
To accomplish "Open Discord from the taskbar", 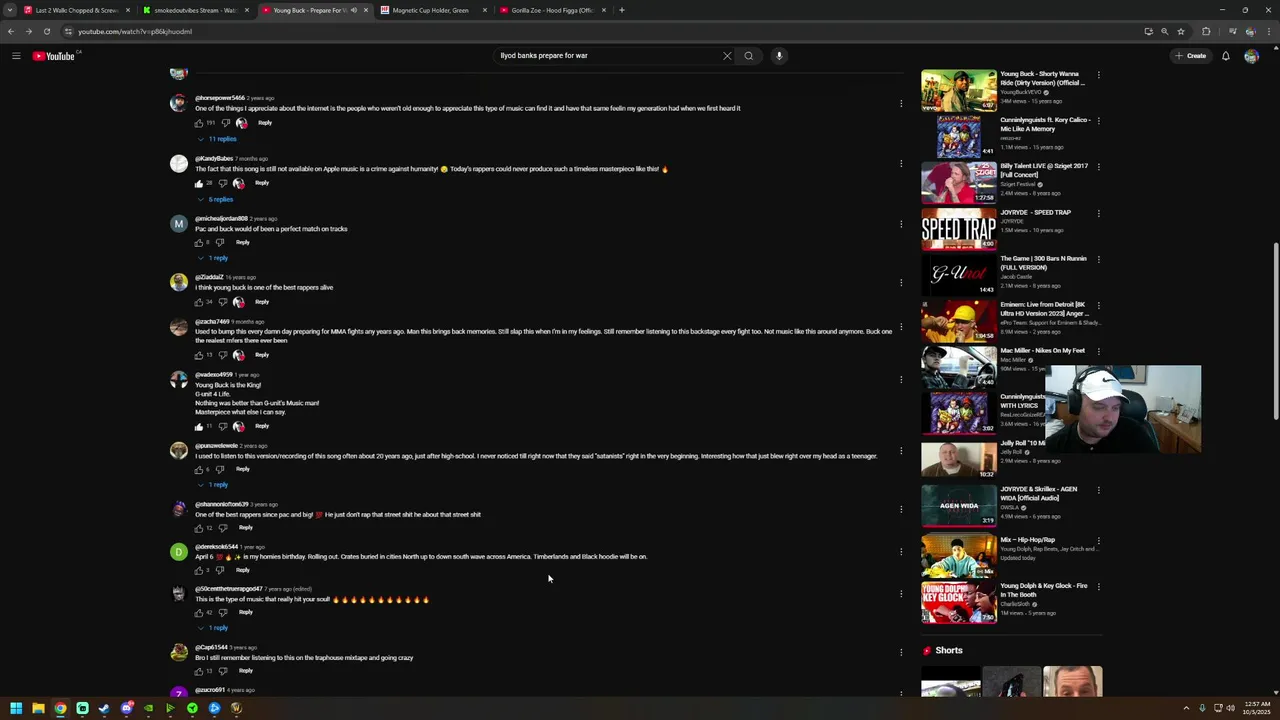I will pos(127,708).
